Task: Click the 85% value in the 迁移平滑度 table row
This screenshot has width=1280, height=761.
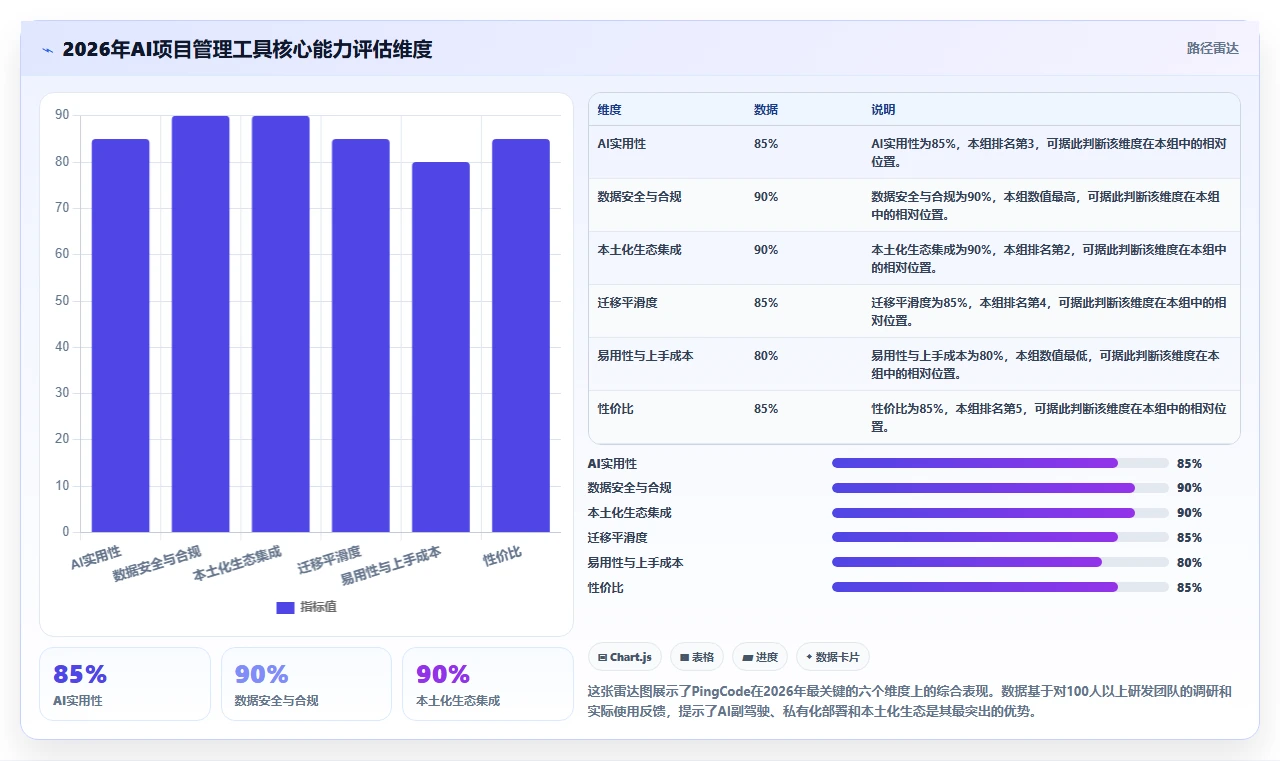Action: click(x=766, y=303)
